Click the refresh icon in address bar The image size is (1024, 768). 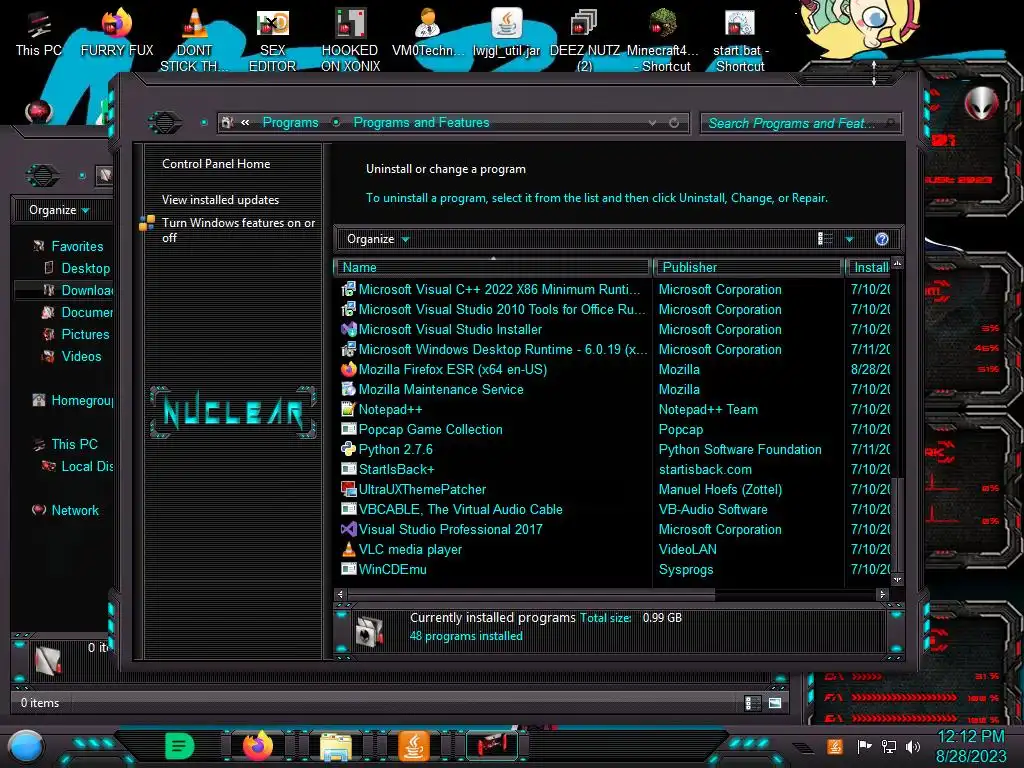pyautogui.click(x=674, y=122)
